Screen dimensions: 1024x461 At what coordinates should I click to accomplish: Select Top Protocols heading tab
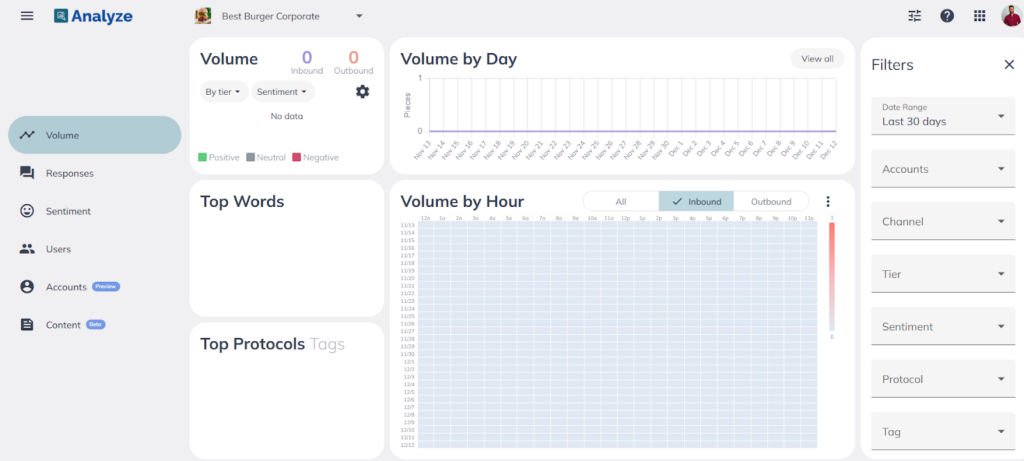tap(252, 344)
